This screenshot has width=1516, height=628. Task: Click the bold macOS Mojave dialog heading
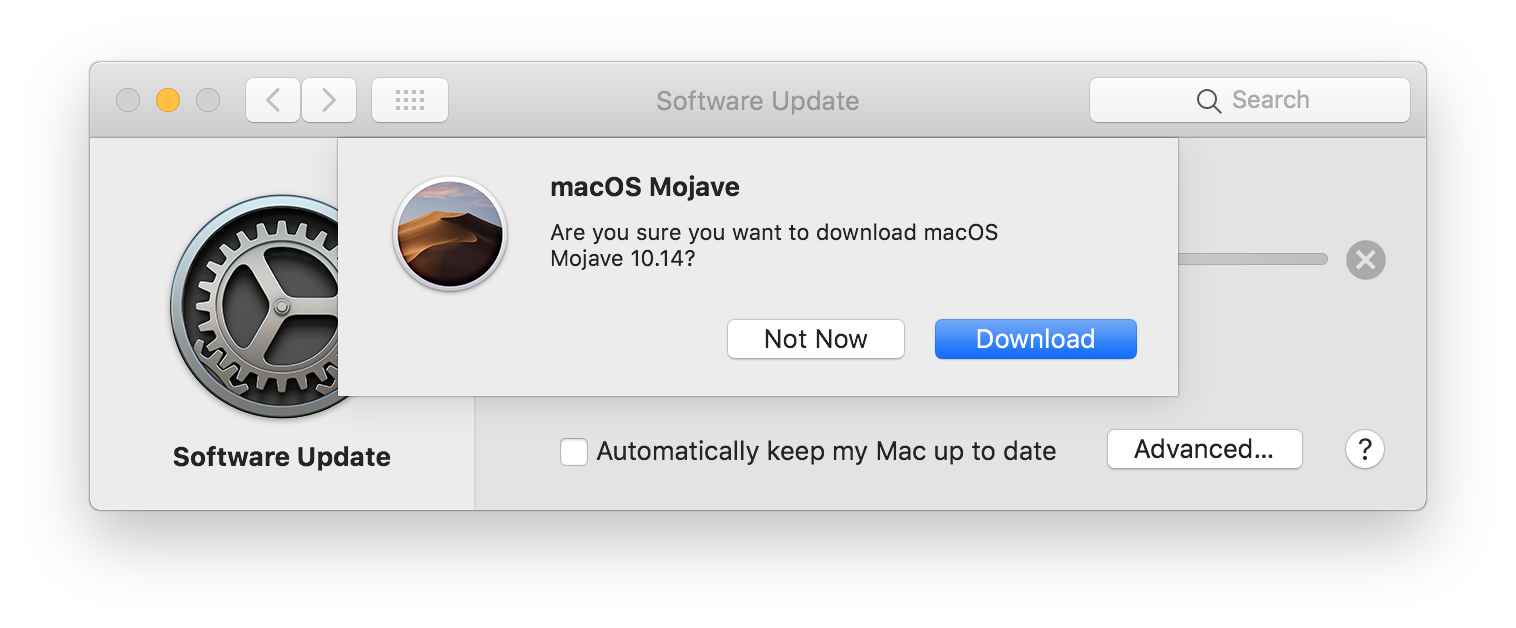(645, 187)
